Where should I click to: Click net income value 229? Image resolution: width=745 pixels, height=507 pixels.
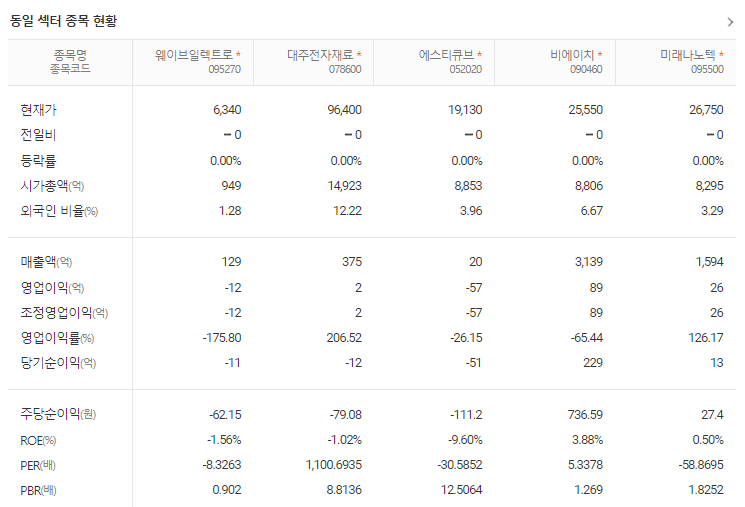pyautogui.click(x=593, y=363)
